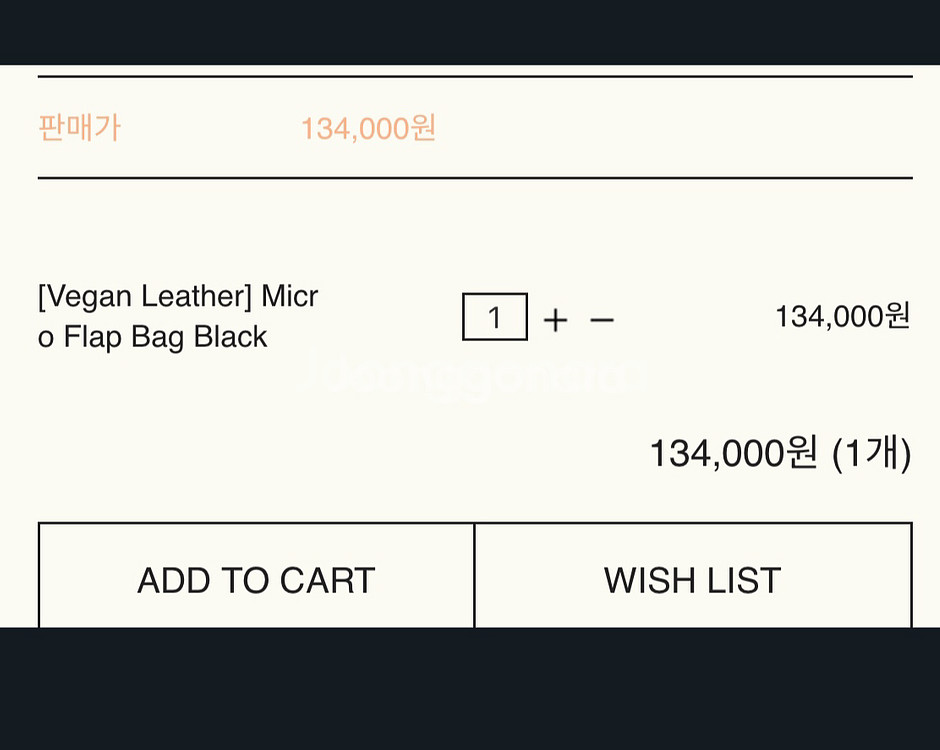Click the 판매가 label

pyautogui.click(x=80, y=128)
